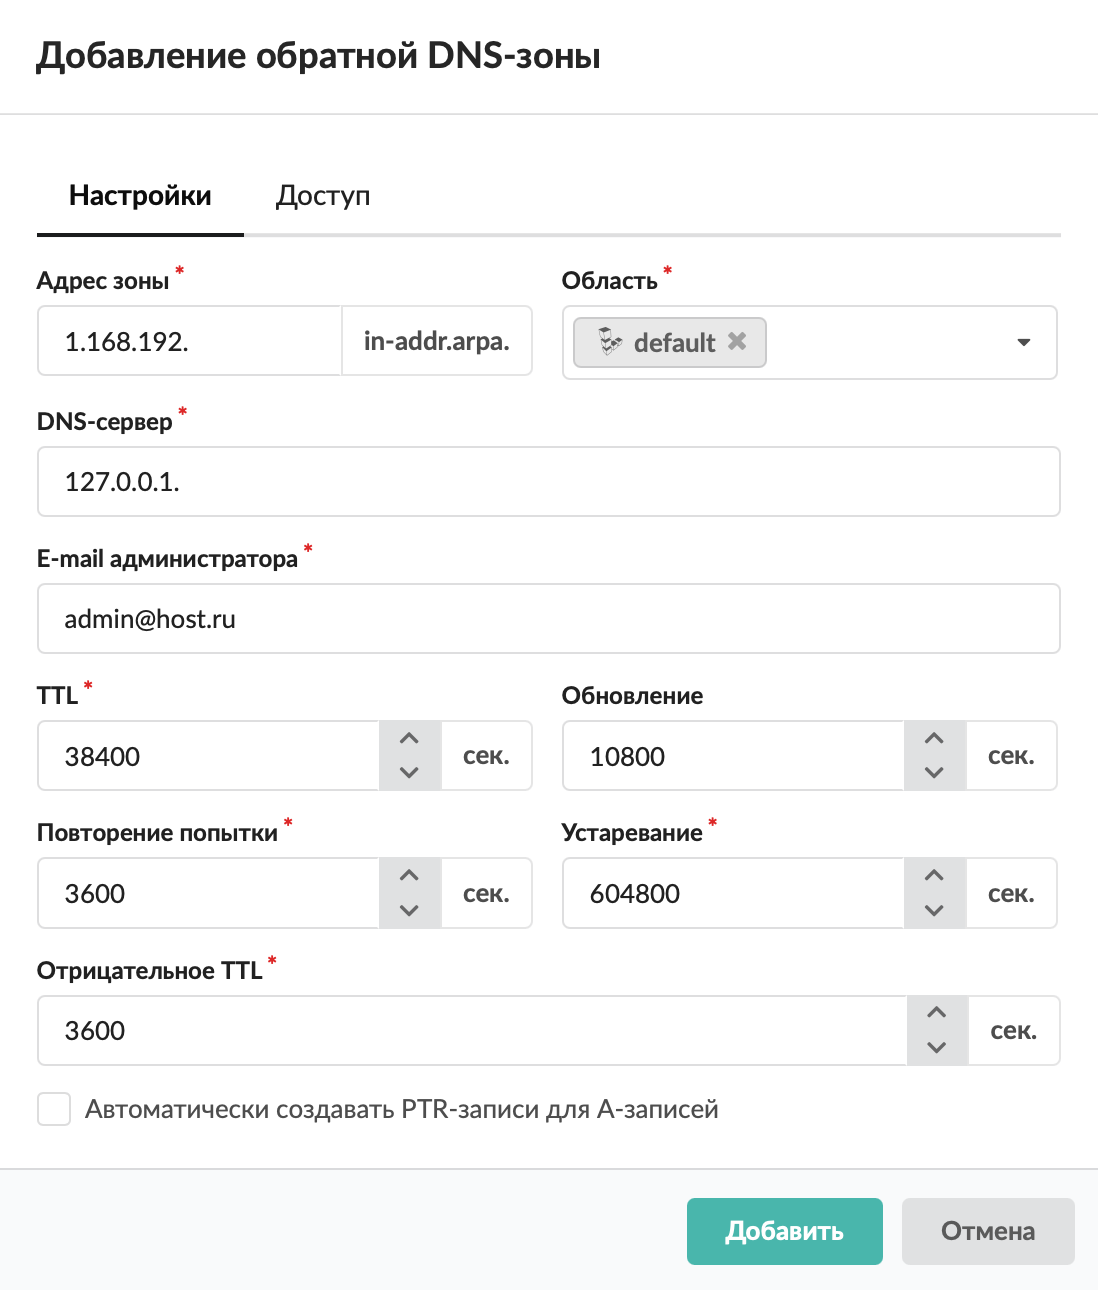Increase Отрицательное TTL with the up arrow
This screenshot has width=1098, height=1290.
(x=936, y=1013)
